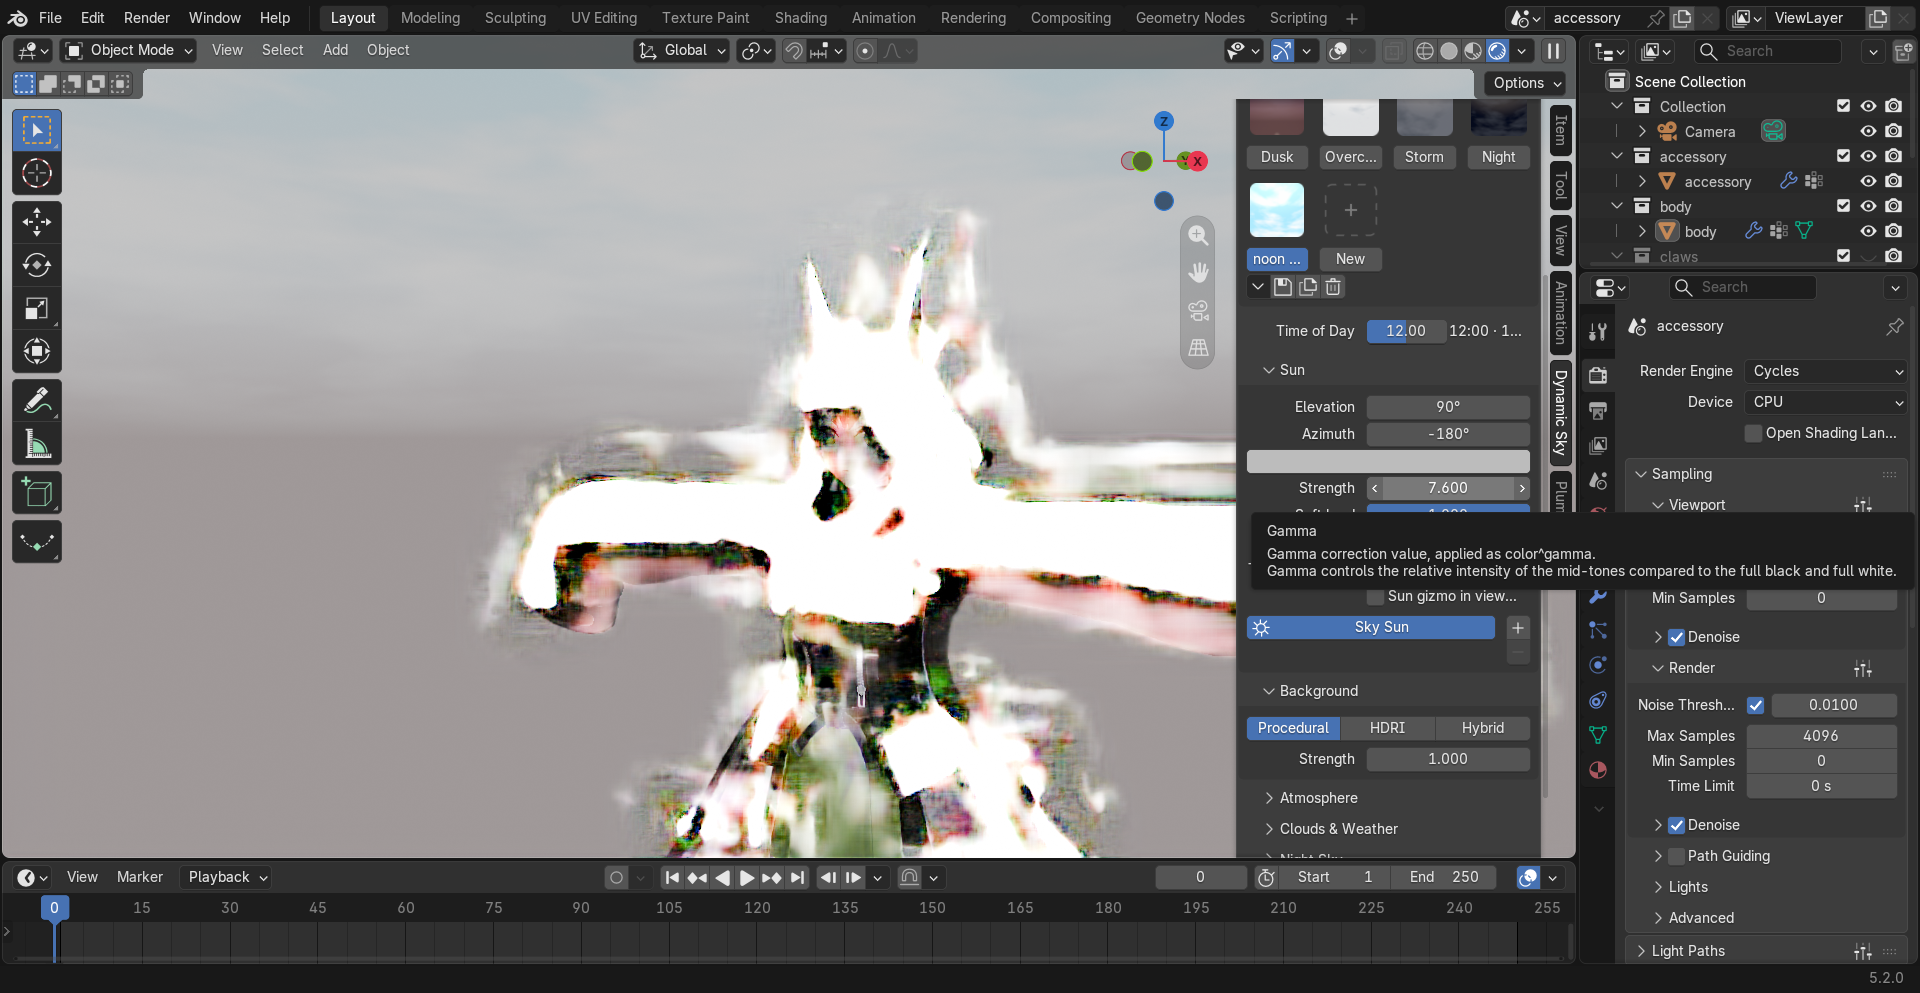This screenshot has width=1920, height=993.
Task: Click the Max Samples 4096 field
Action: click(x=1821, y=736)
